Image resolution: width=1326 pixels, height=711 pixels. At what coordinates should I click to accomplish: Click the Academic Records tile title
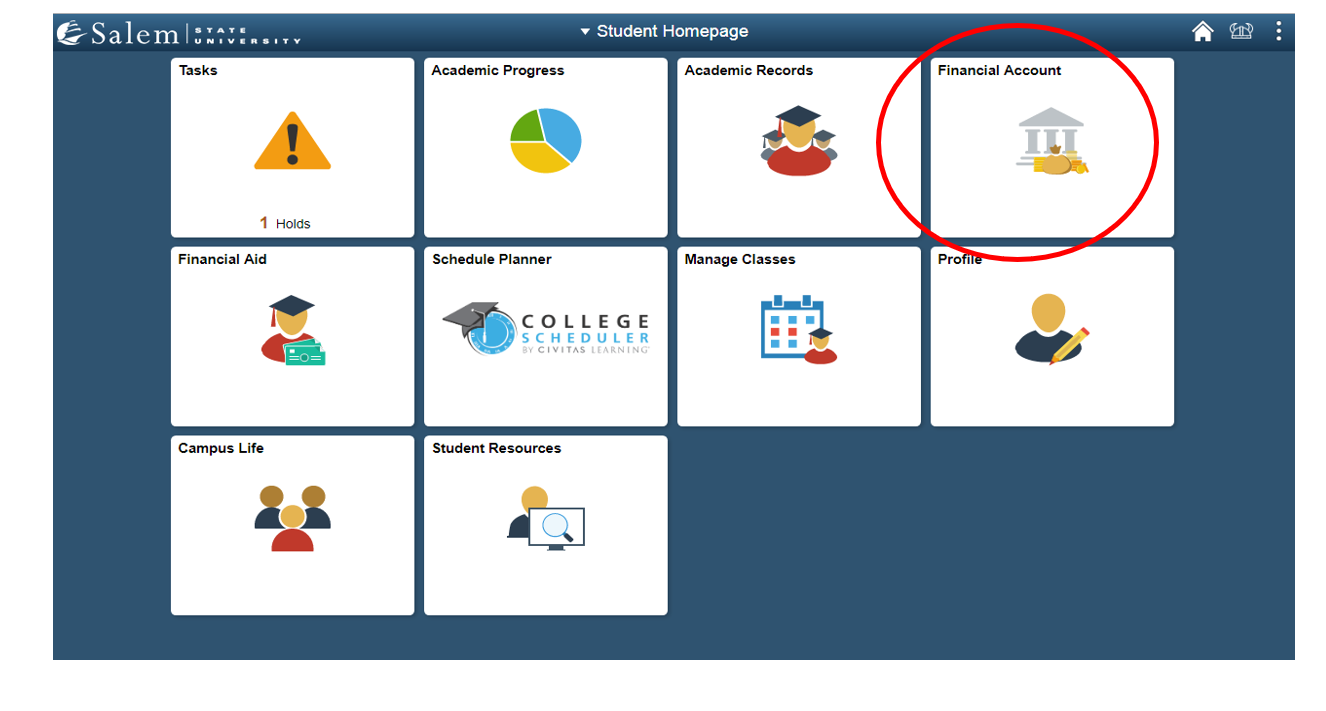(749, 70)
